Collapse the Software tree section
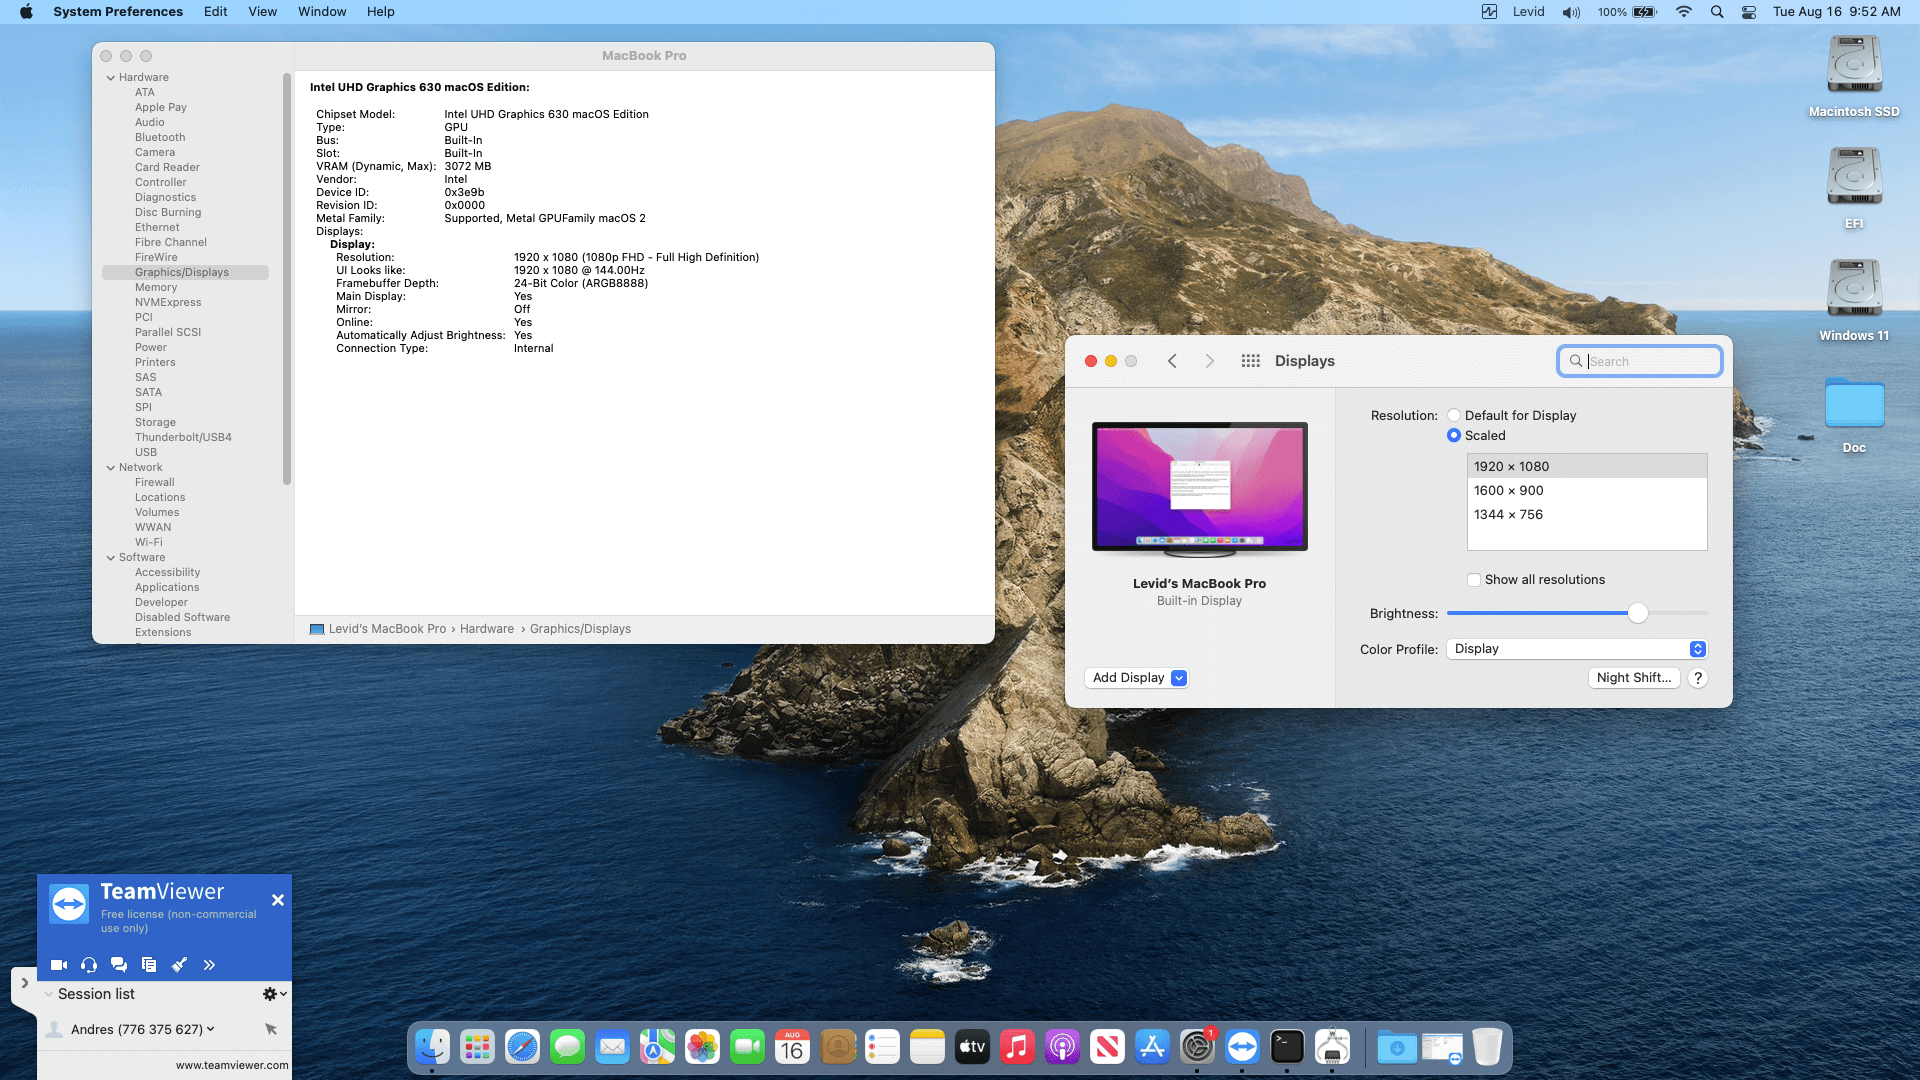This screenshot has width=1920, height=1080. tap(110, 558)
